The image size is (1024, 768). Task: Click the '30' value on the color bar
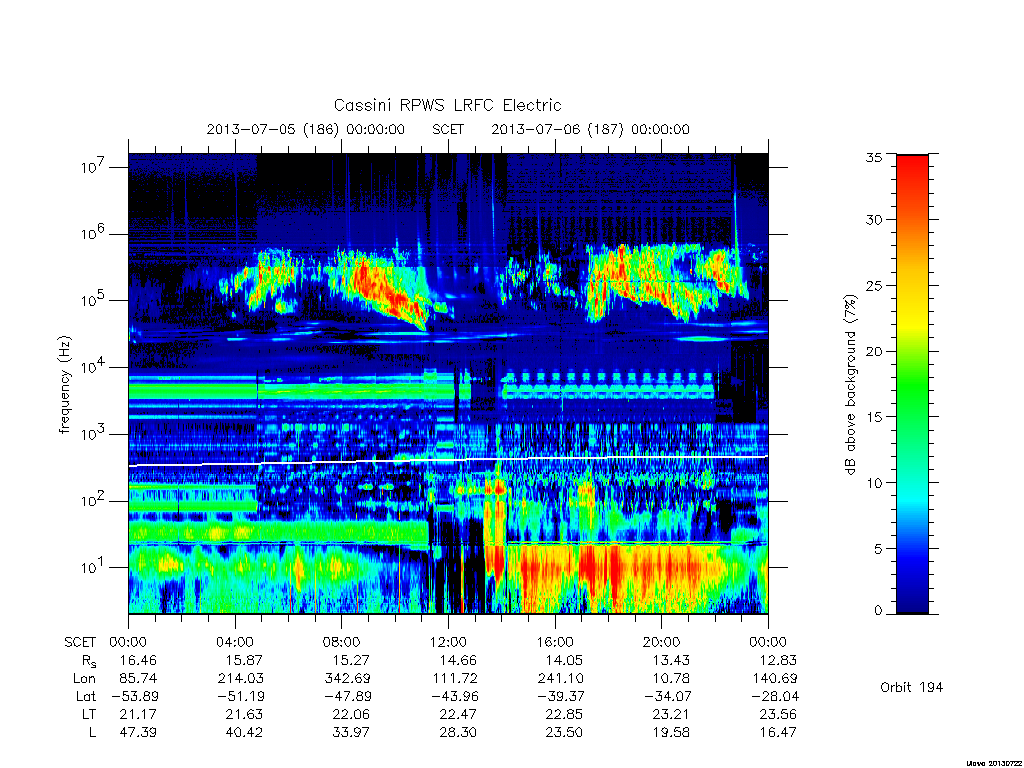874,219
